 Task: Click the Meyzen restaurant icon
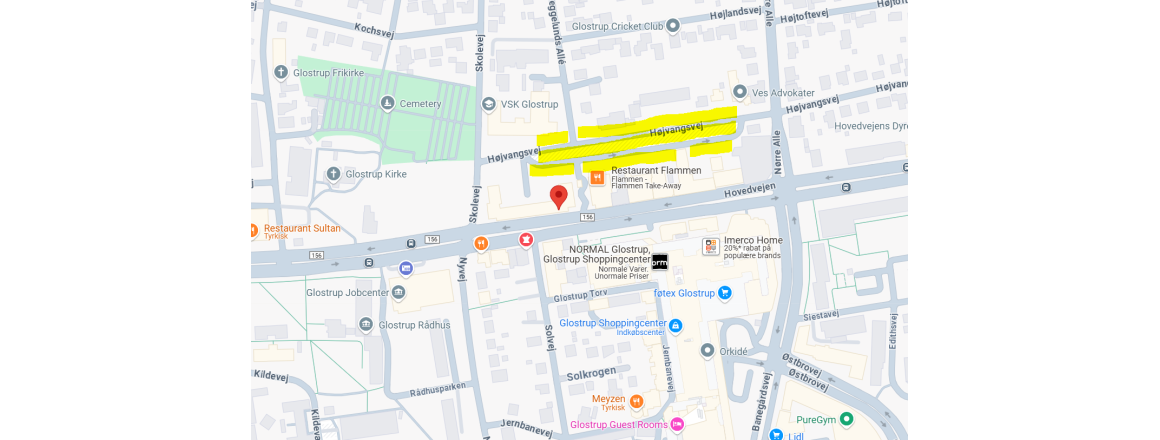(635, 402)
